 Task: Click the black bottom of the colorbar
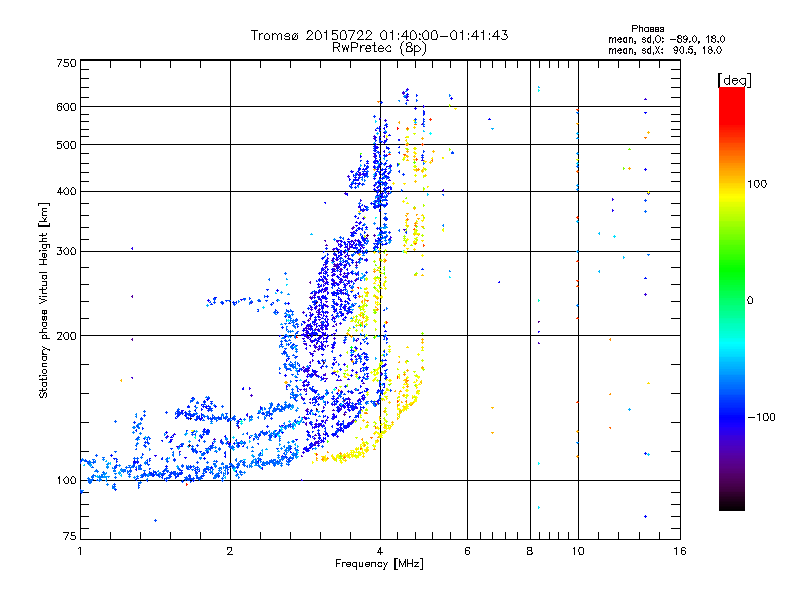[x=732, y=503]
